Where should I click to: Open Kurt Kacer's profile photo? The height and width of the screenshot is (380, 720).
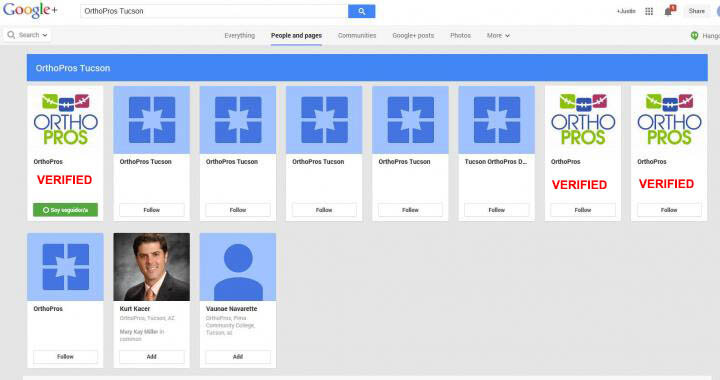click(152, 267)
